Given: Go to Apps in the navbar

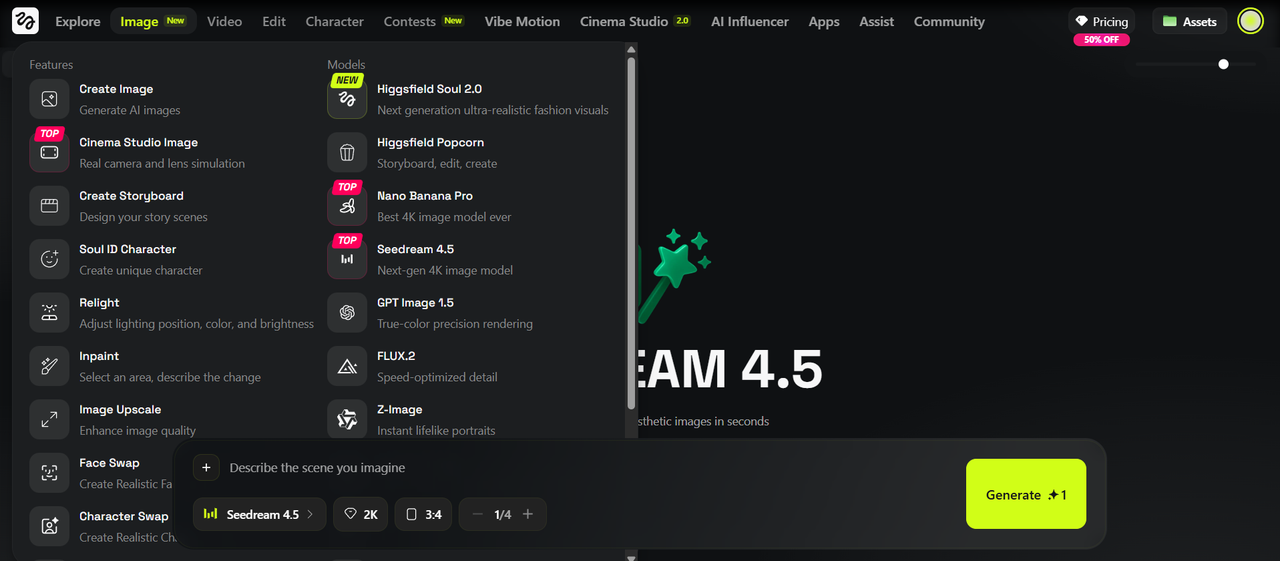Looking at the screenshot, I should pos(824,21).
